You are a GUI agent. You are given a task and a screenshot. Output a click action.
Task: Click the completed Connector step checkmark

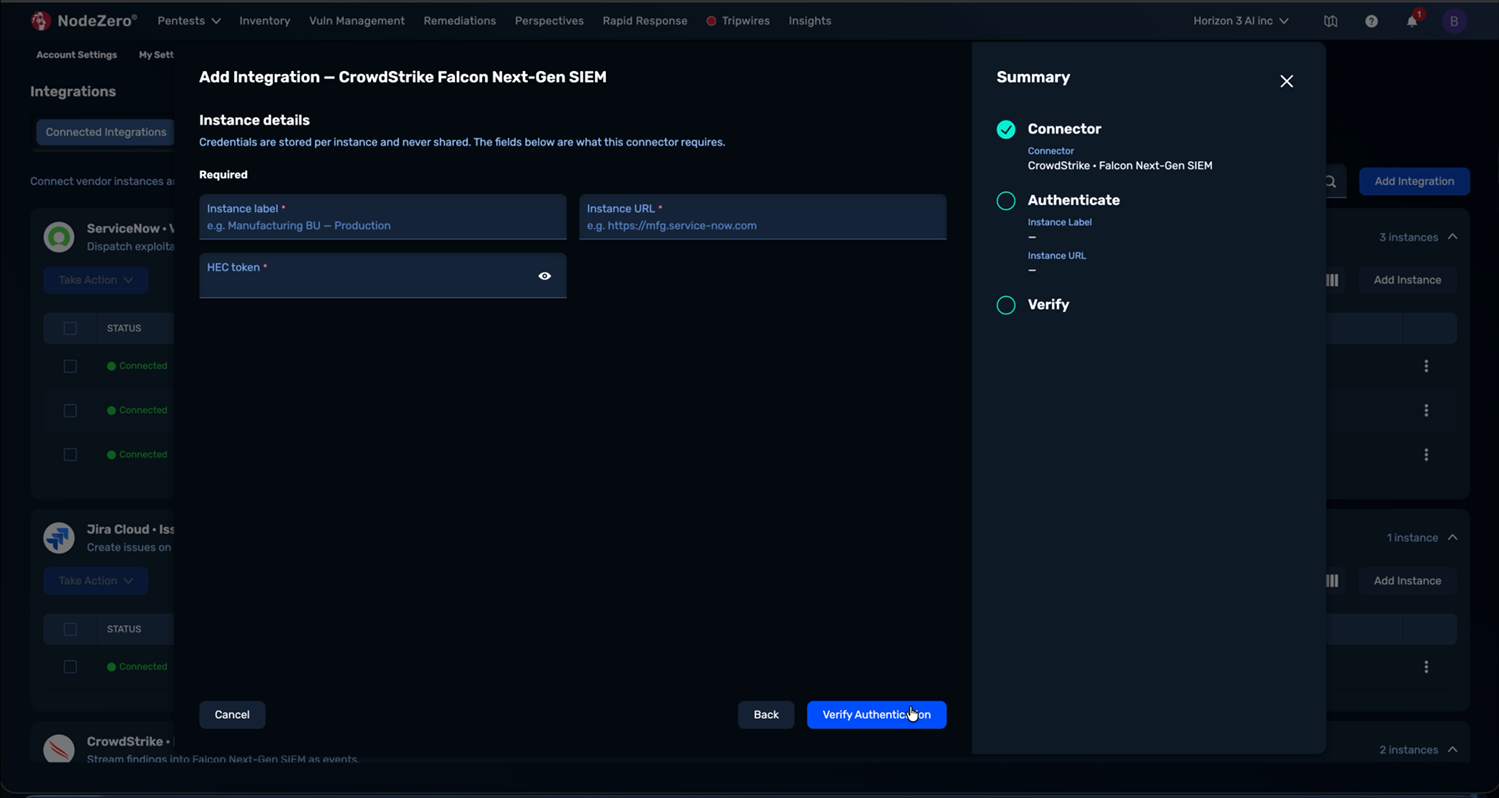pos(1006,129)
